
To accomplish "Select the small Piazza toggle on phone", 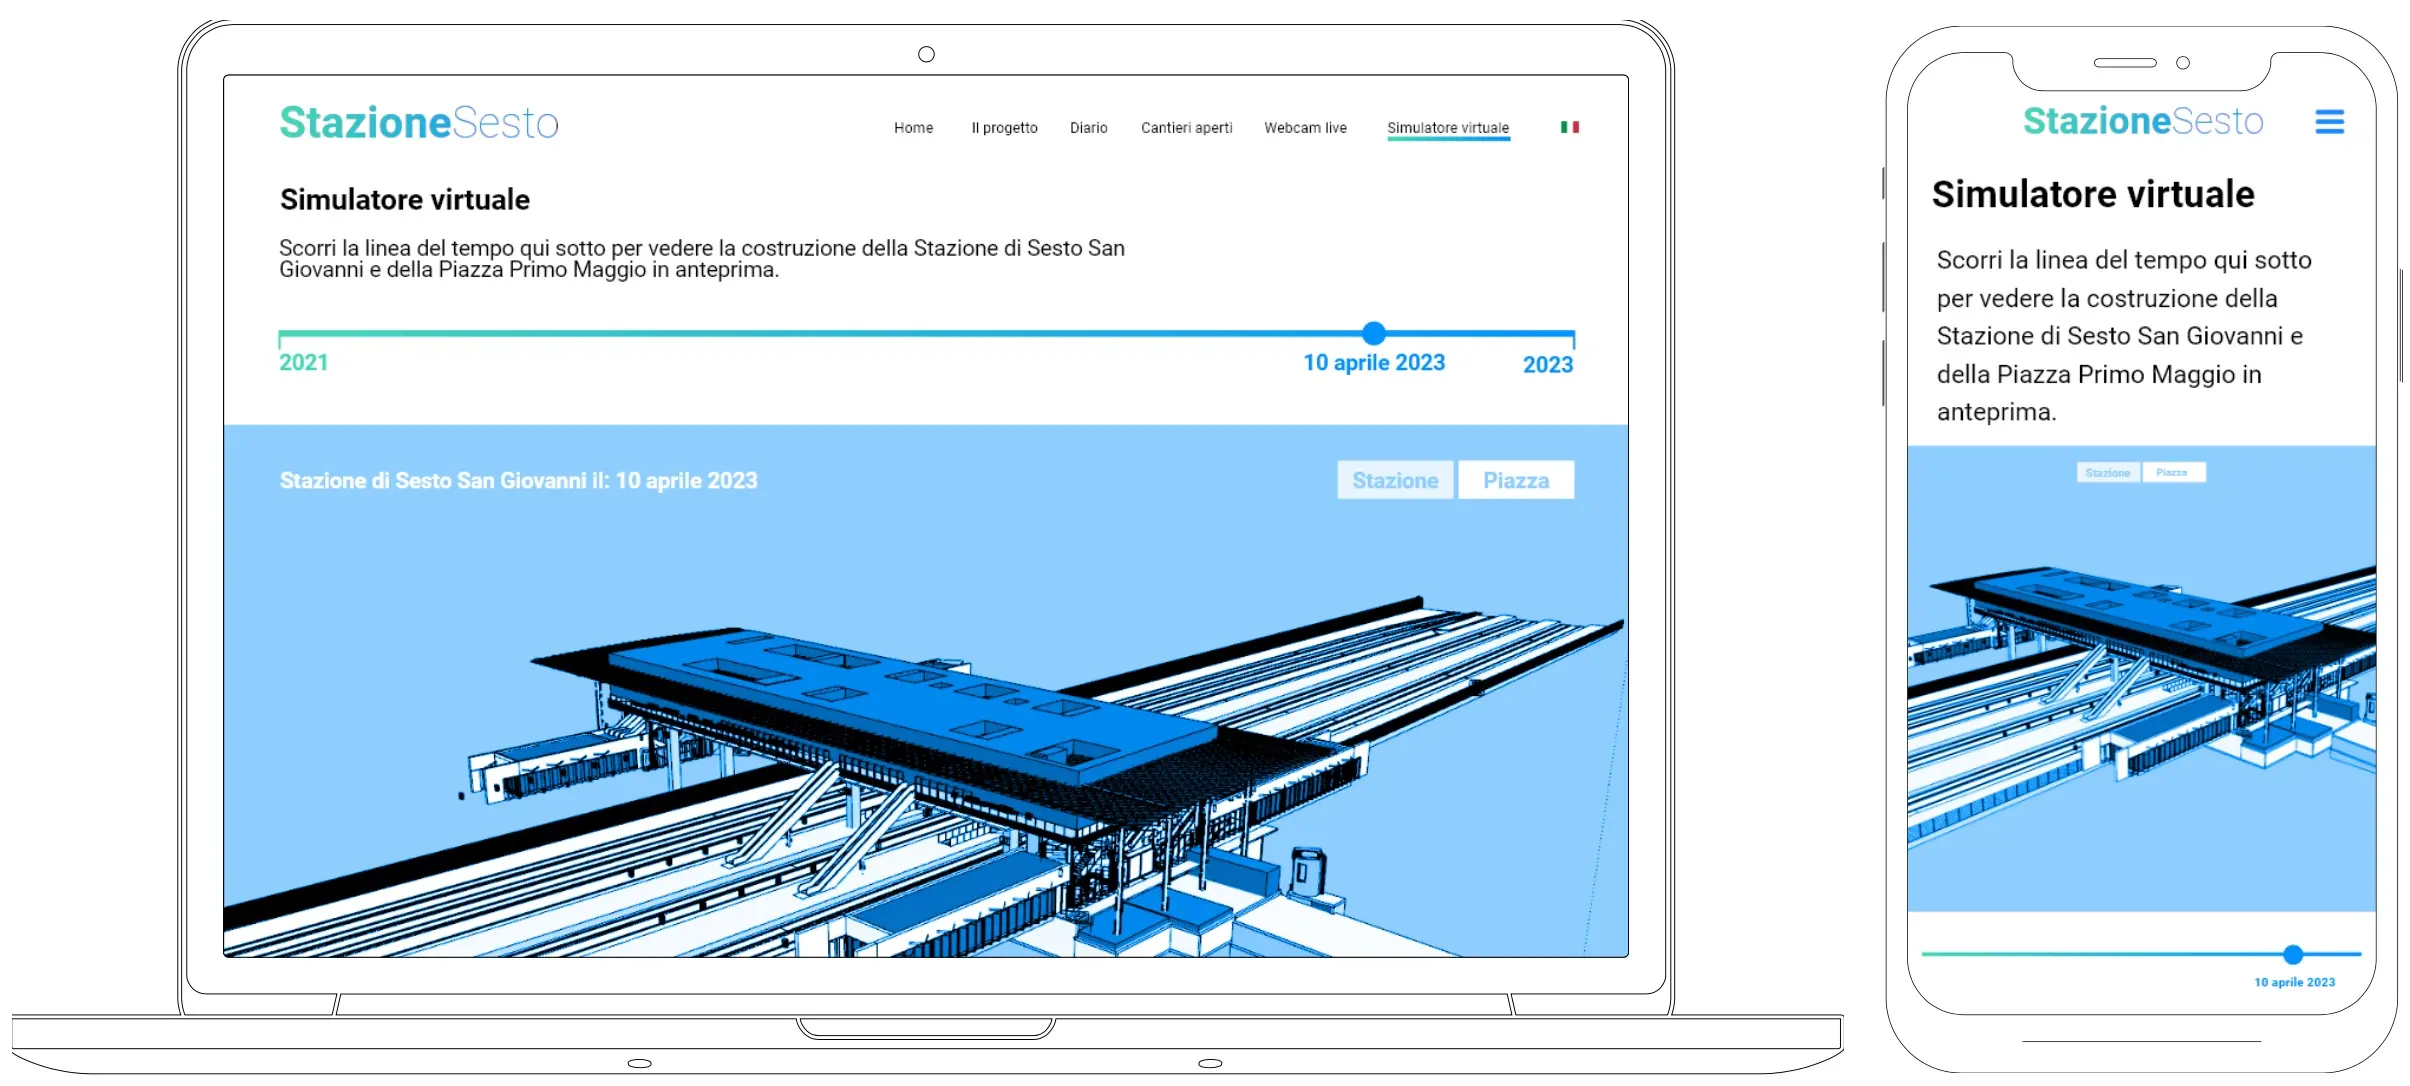I will tap(2172, 472).
